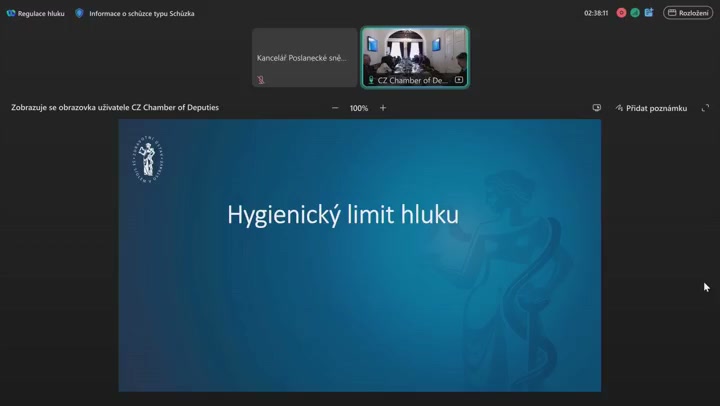Select the CZ Chamber of Deputies video tile
The height and width of the screenshot is (406, 720).
point(415,57)
